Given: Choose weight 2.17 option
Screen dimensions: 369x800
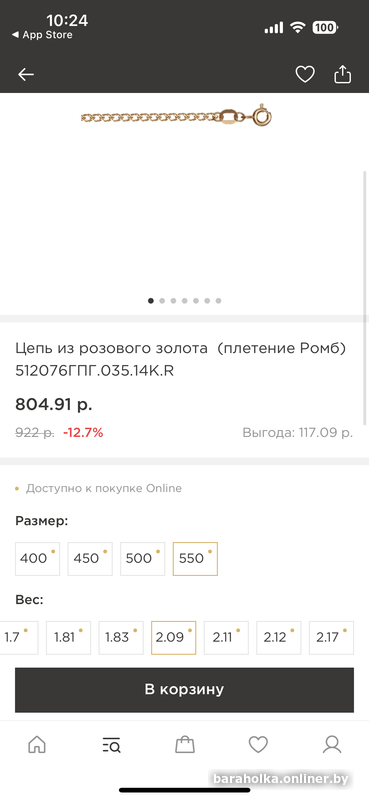Looking at the screenshot, I should point(331,638).
